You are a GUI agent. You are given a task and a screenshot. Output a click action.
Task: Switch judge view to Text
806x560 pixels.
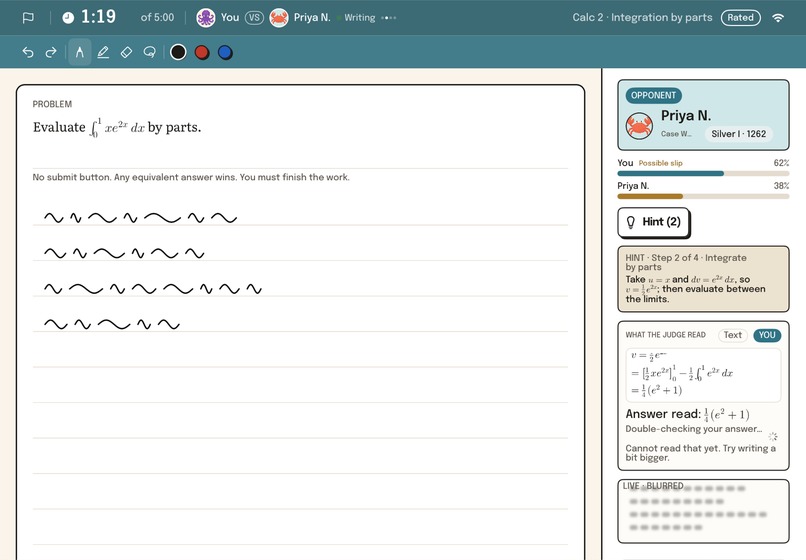click(x=732, y=335)
